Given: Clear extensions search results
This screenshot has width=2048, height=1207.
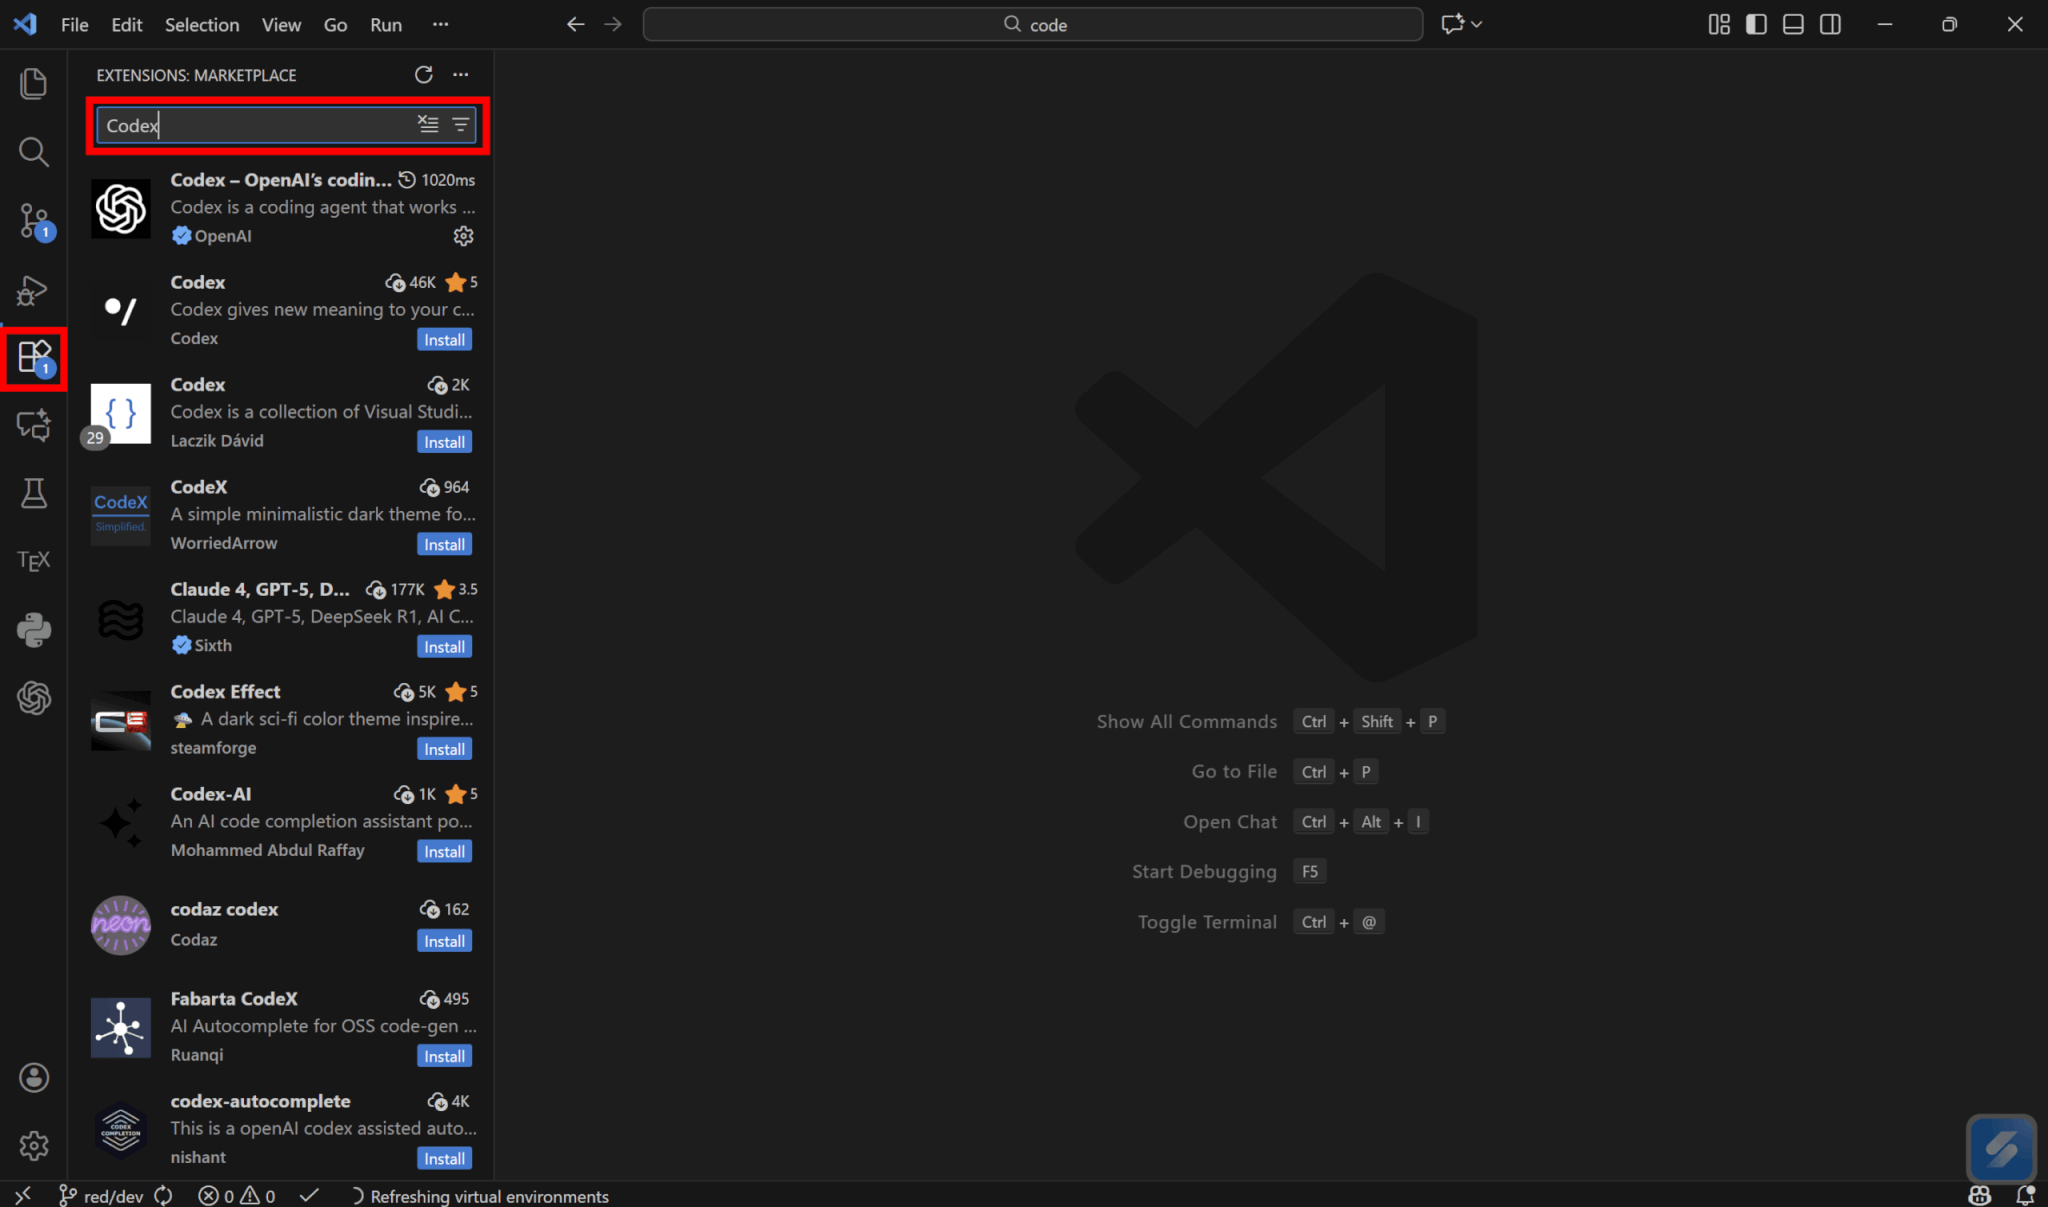Looking at the screenshot, I should [x=428, y=124].
